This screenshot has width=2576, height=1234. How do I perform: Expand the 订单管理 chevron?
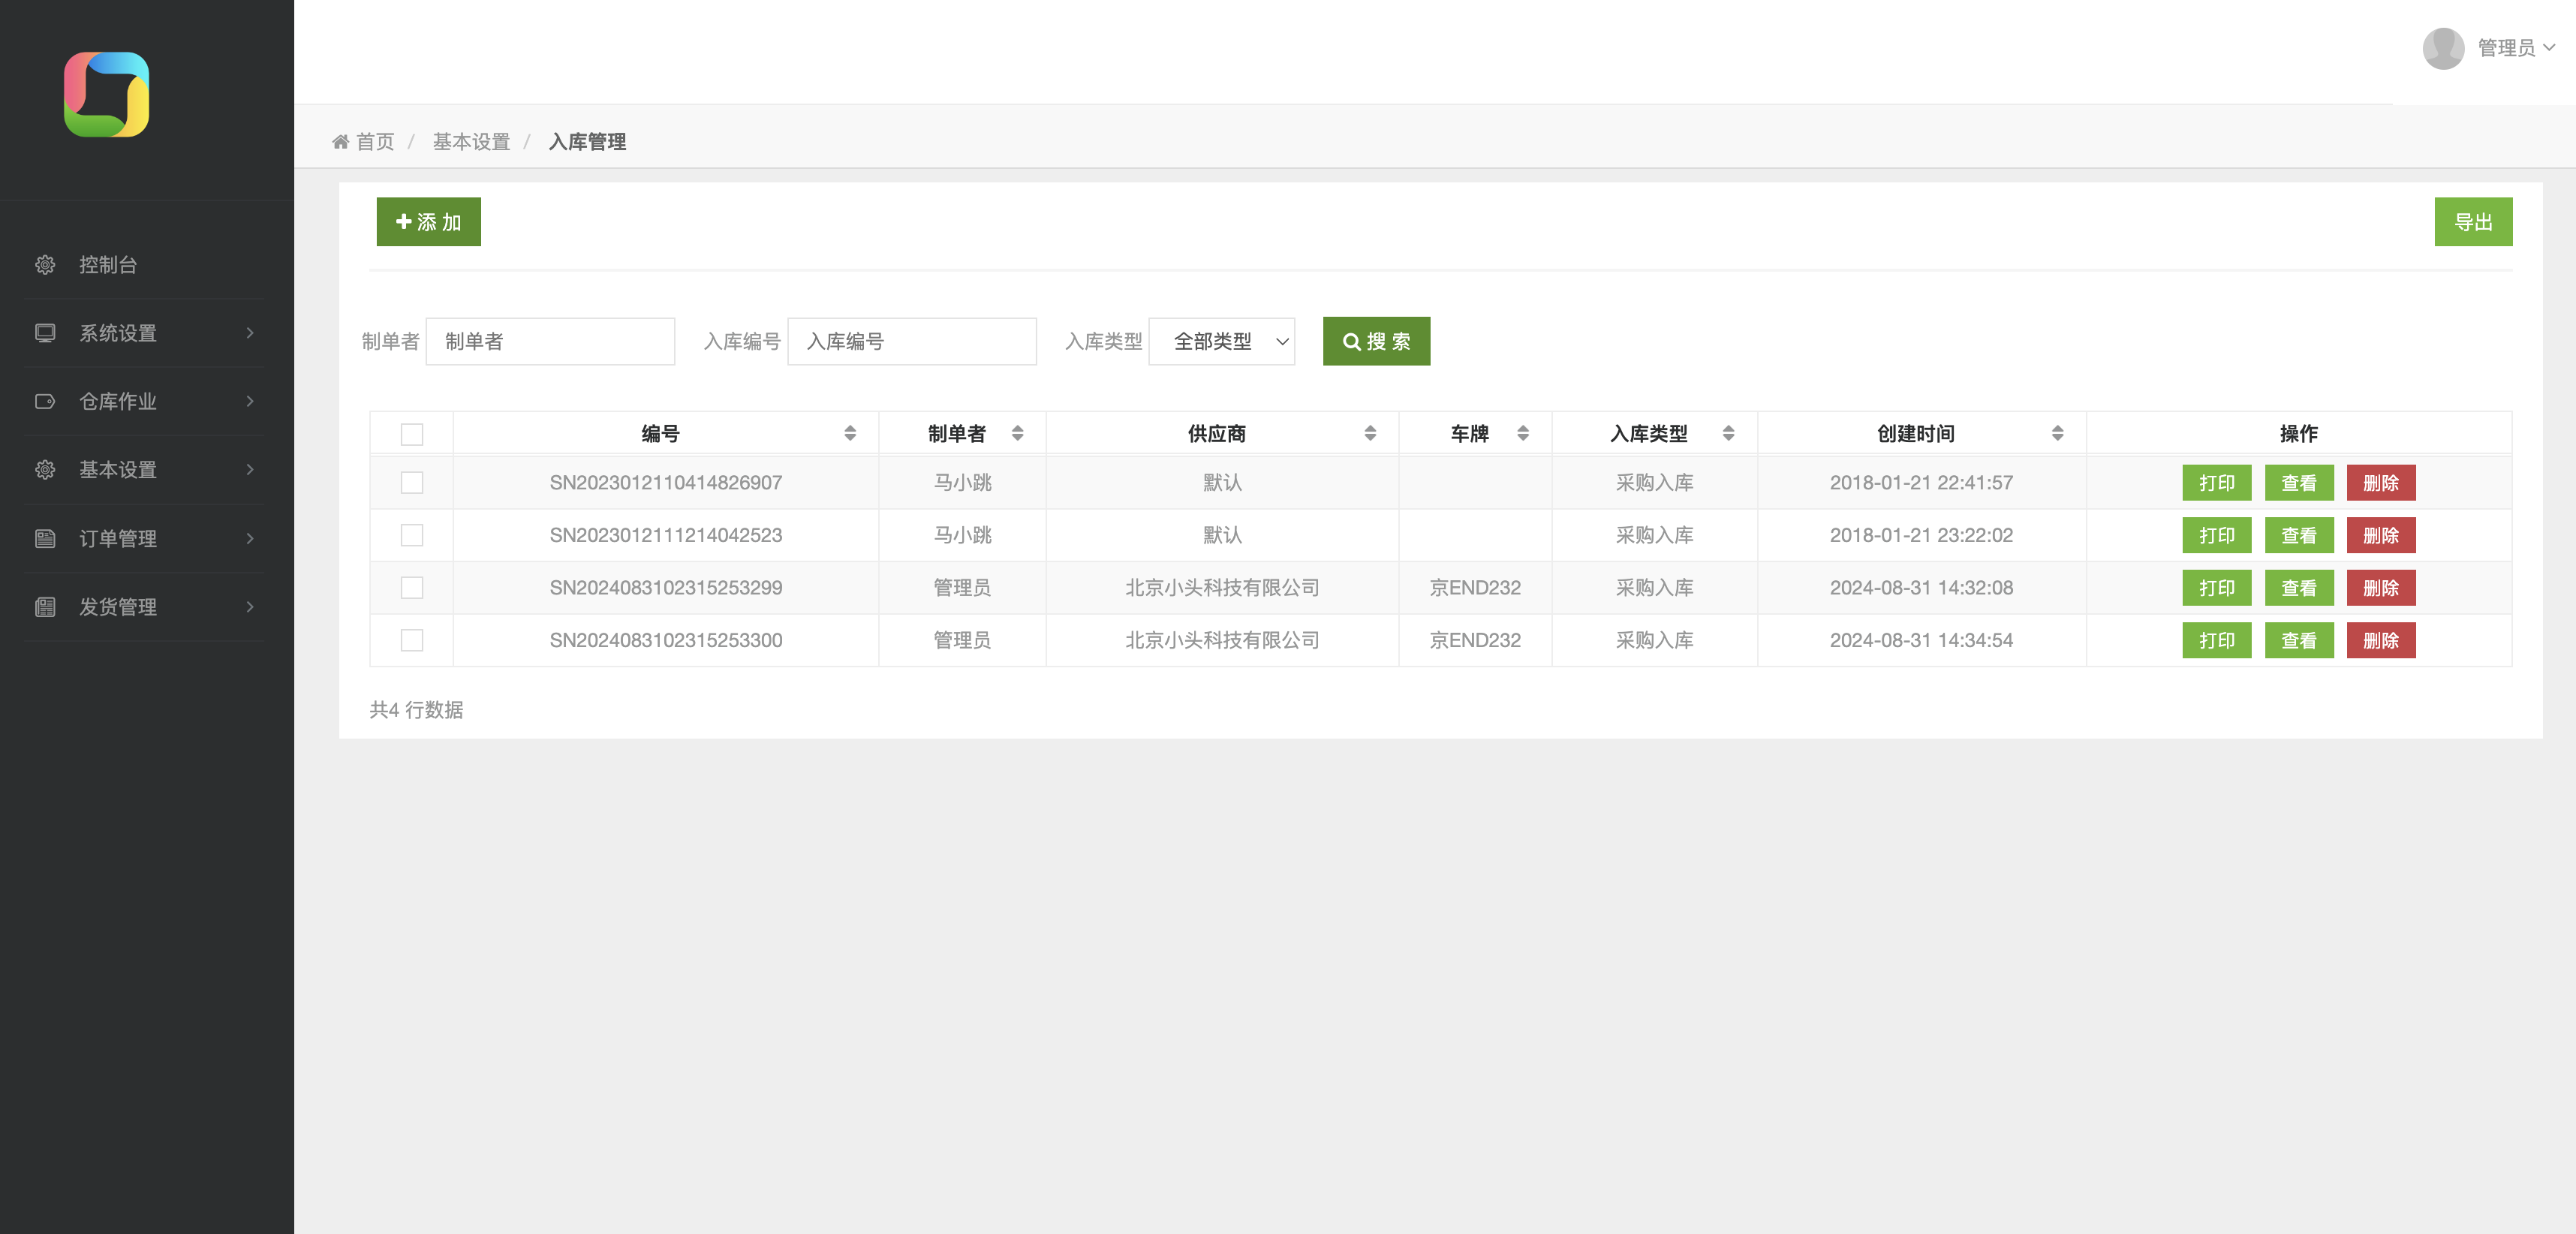click(x=250, y=538)
